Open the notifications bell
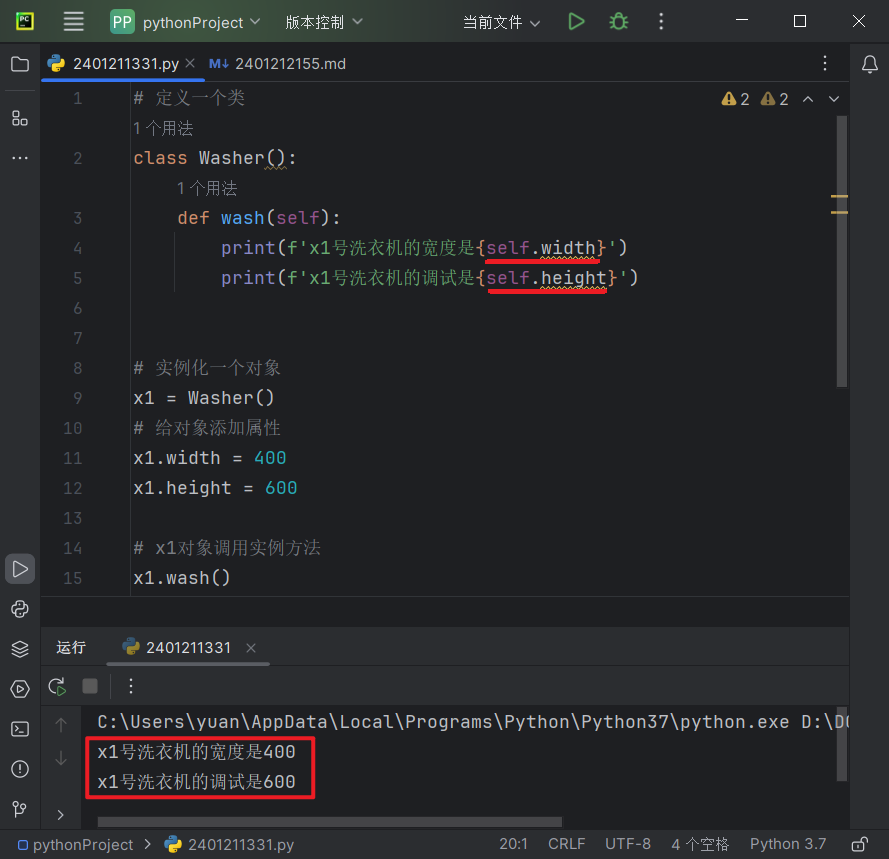The image size is (889, 859). tap(869, 64)
